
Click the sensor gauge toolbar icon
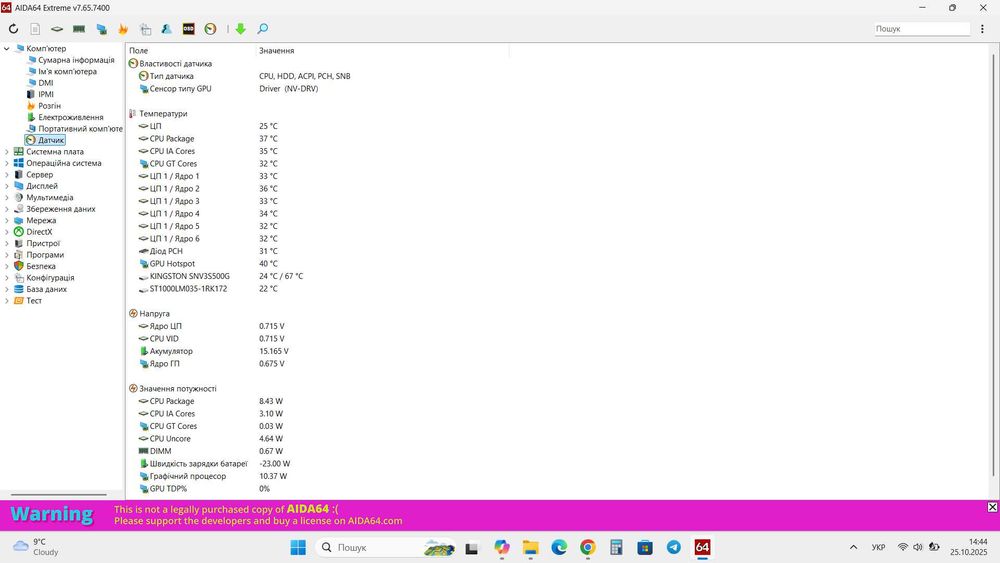click(210, 29)
